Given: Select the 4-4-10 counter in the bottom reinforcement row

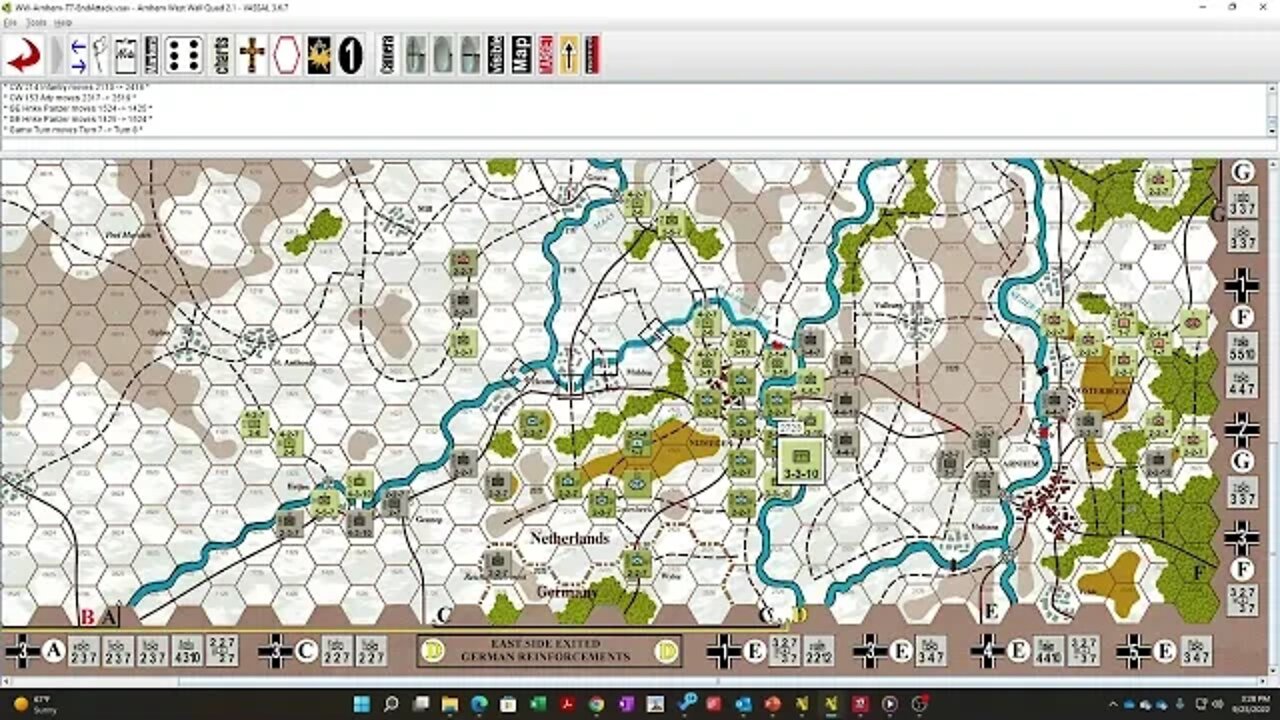Looking at the screenshot, I should [1049, 651].
